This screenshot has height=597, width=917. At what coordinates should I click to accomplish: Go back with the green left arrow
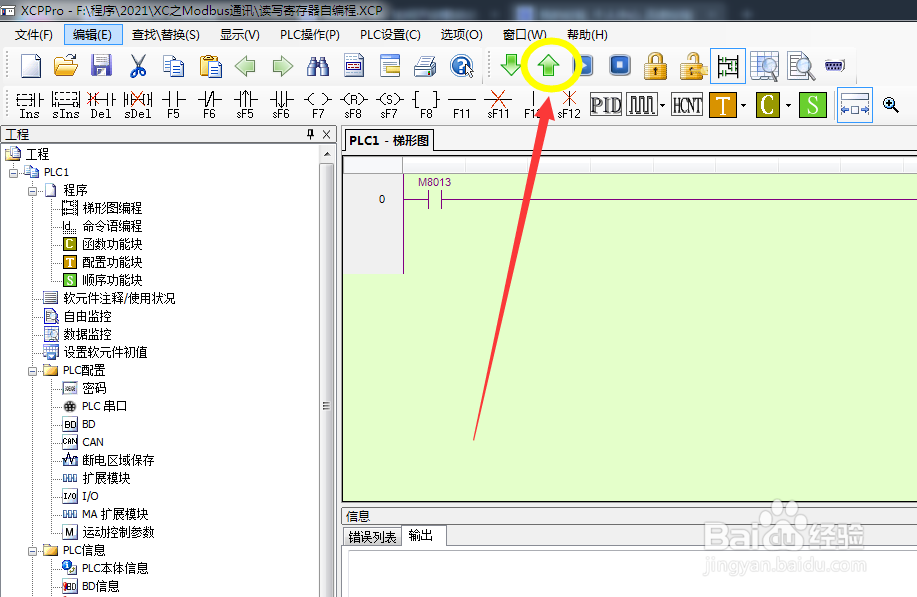pyautogui.click(x=246, y=65)
